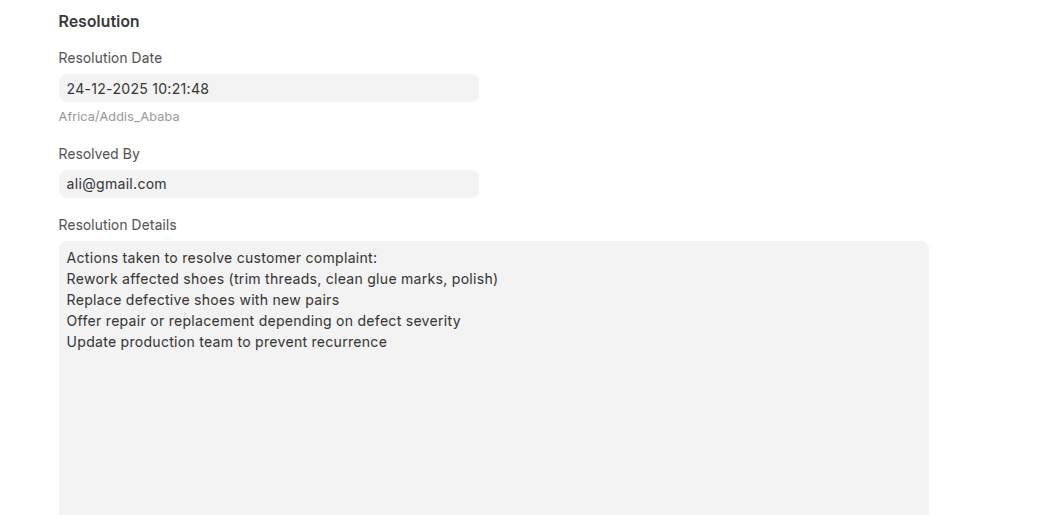
Task: Click the text 'ali@gmail.com'
Action: [x=116, y=184]
